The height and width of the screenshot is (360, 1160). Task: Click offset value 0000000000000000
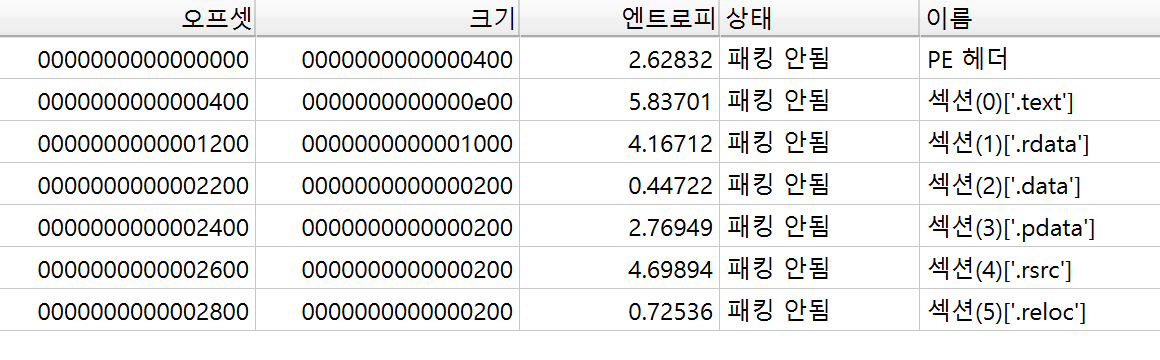tap(143, 60)
